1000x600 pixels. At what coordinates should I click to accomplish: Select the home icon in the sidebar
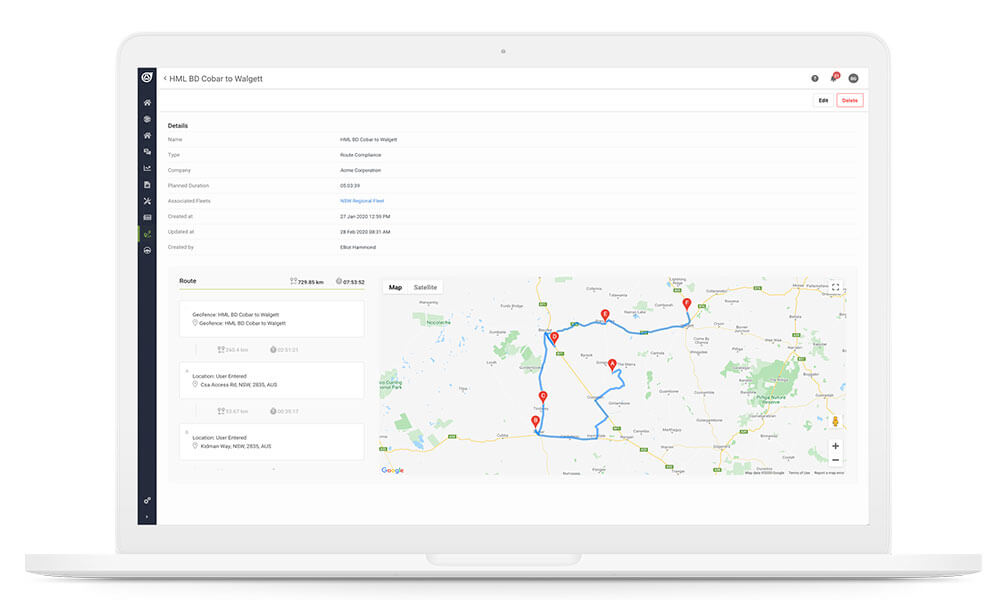coord(146,102)
